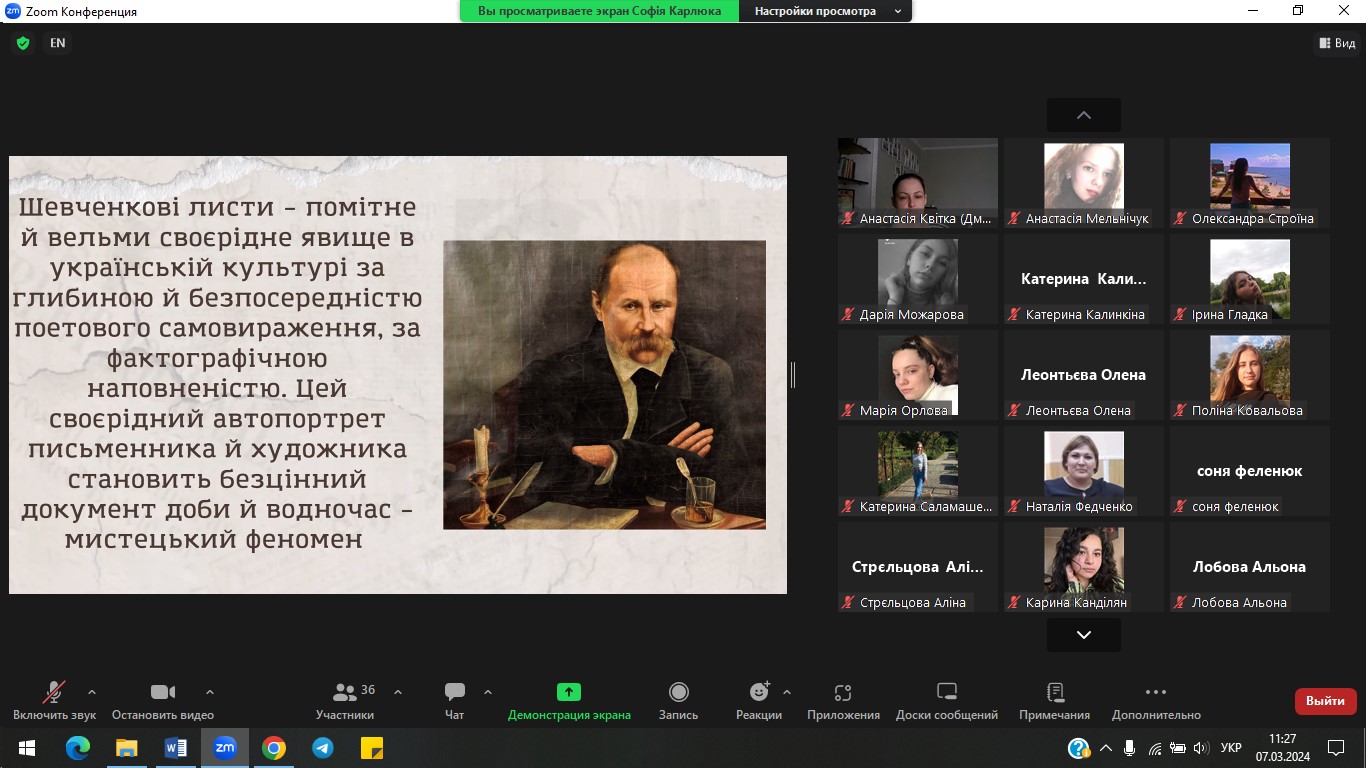
Task: Expand video options arrow beside camera
Action: (x=210, y=692)
